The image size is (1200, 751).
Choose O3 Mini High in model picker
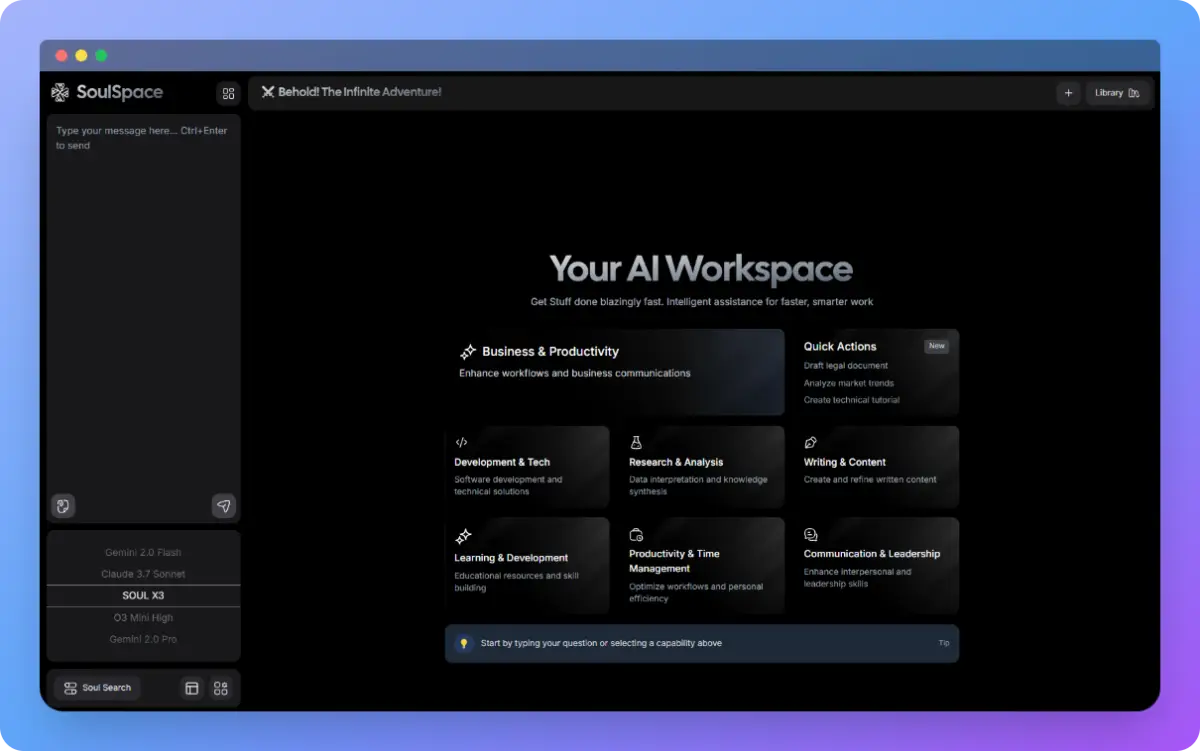tap(143, 618)
